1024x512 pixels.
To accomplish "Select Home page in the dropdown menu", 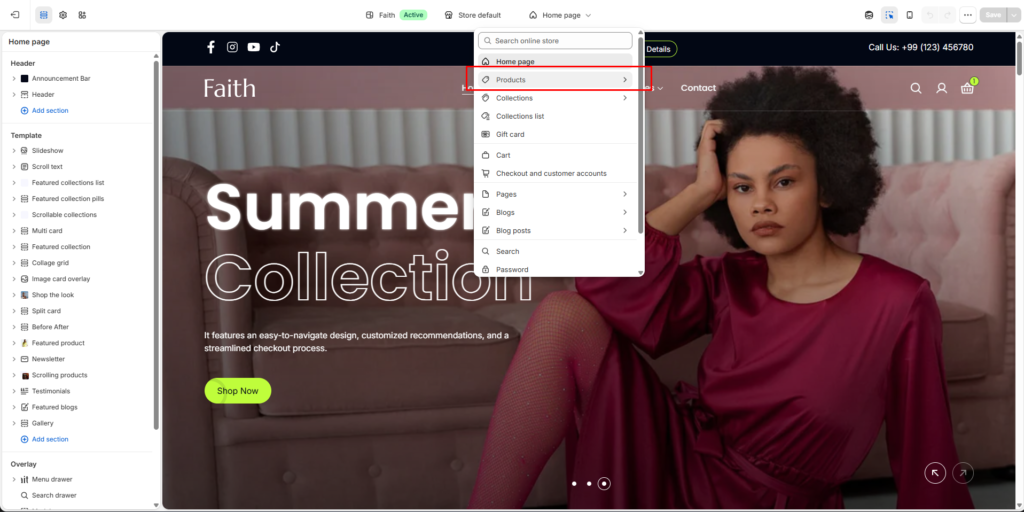I will point(555,61).
